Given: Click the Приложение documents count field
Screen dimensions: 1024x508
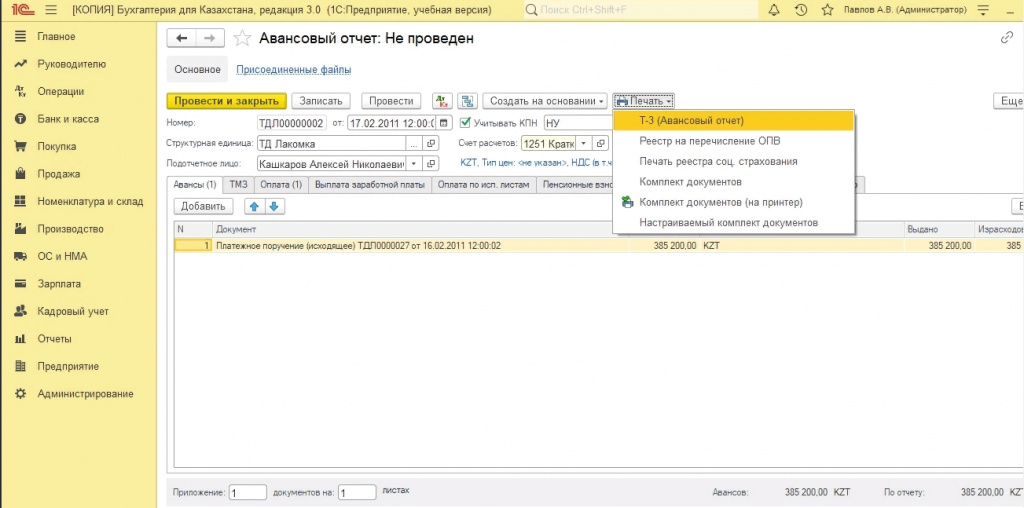Looking at the screenshot, I should click(x=248, y=492).
